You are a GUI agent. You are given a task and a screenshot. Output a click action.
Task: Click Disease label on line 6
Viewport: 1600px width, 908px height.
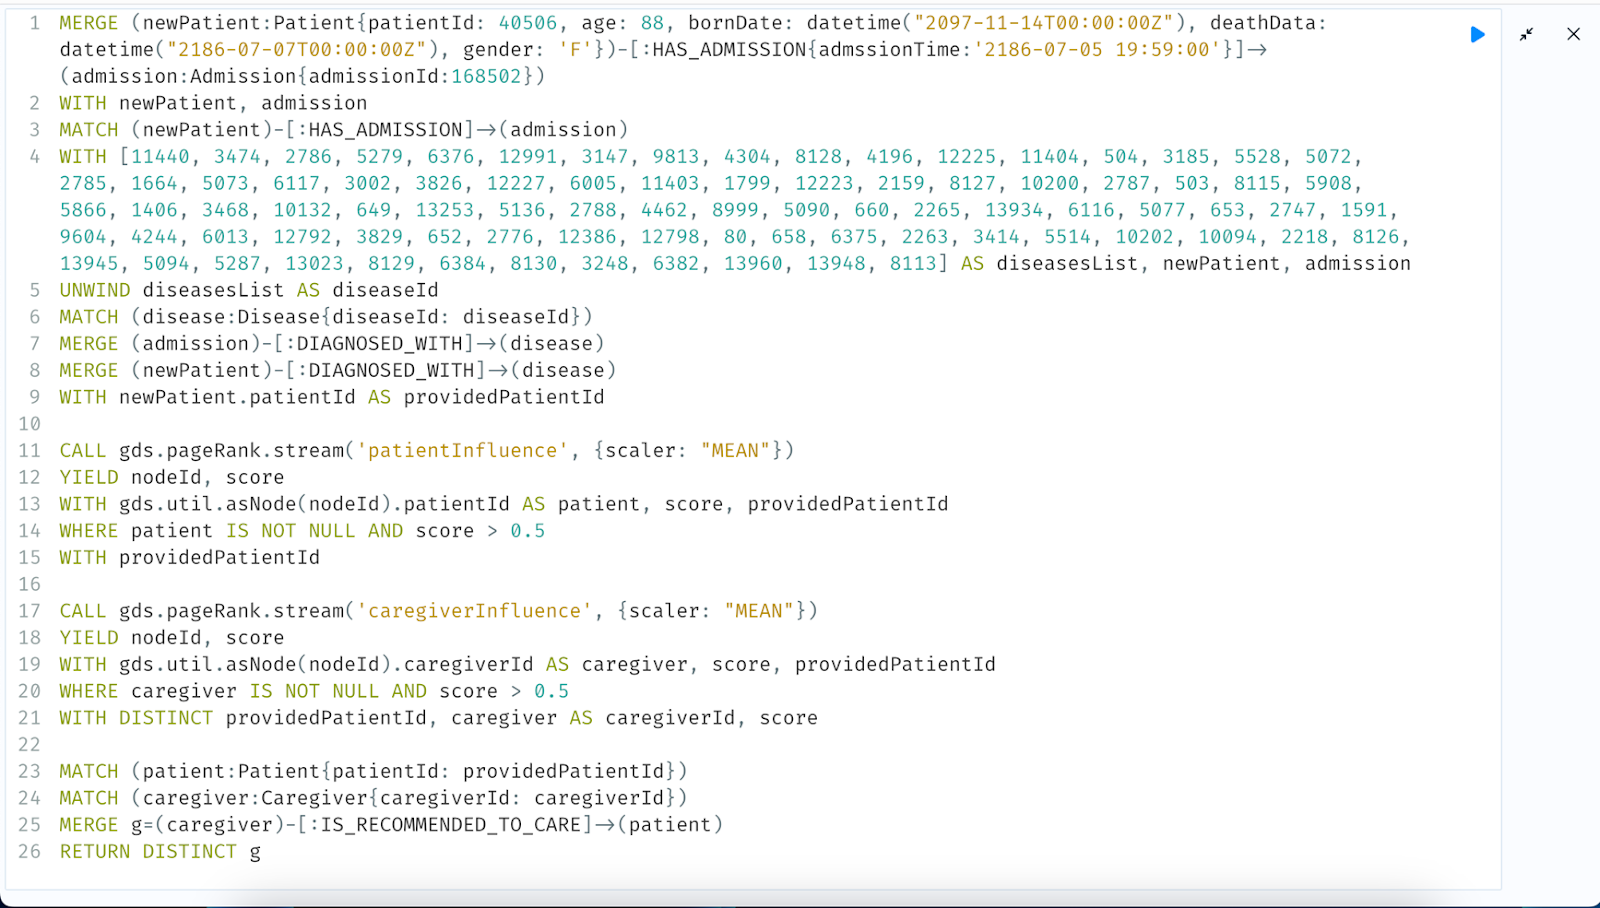(279, 317)
